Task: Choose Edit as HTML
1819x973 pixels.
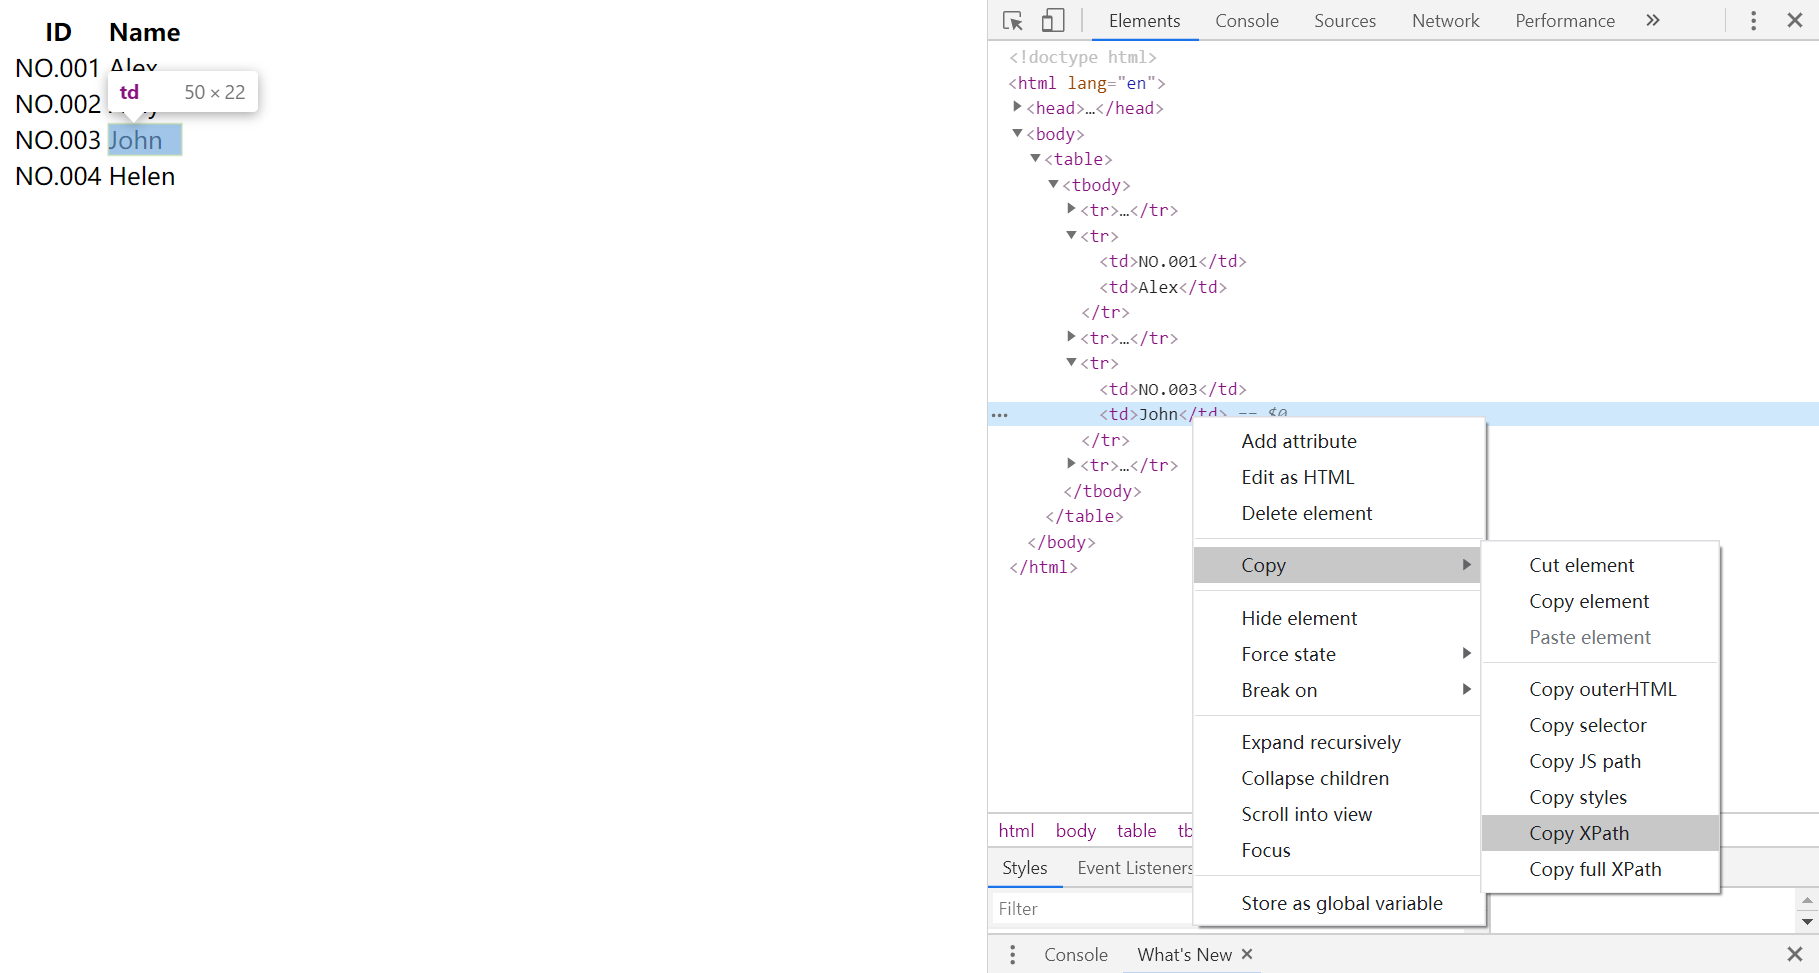Action: click(x=1337, y=477)
